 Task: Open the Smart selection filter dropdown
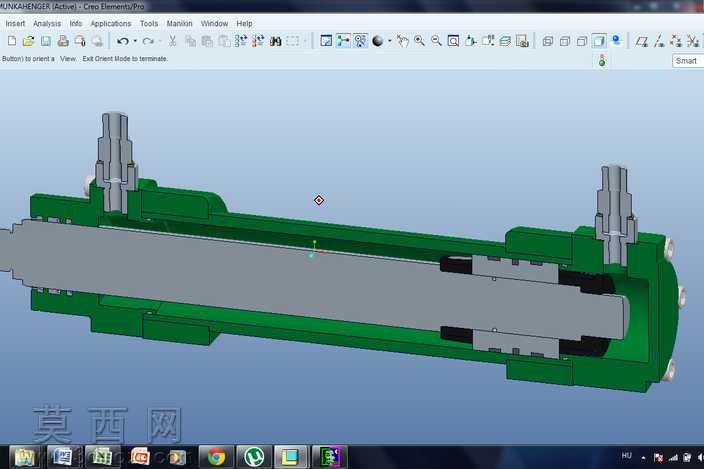688,61
